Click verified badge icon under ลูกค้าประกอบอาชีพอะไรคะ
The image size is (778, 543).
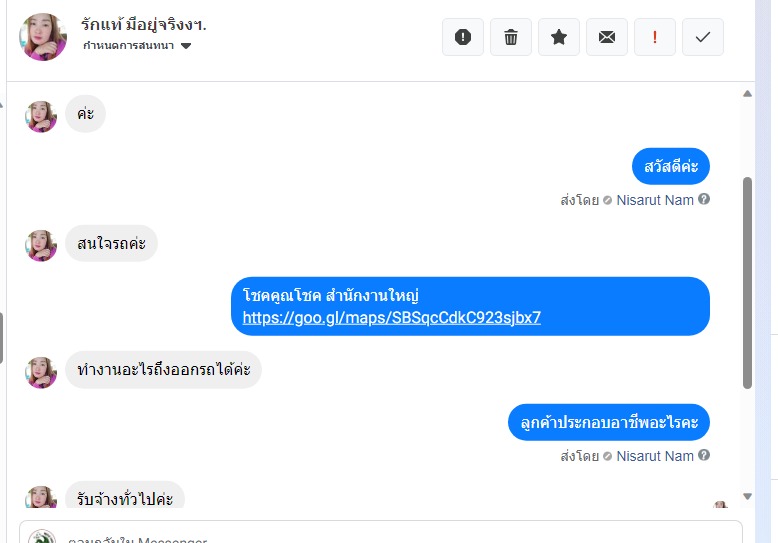[607, 457]
